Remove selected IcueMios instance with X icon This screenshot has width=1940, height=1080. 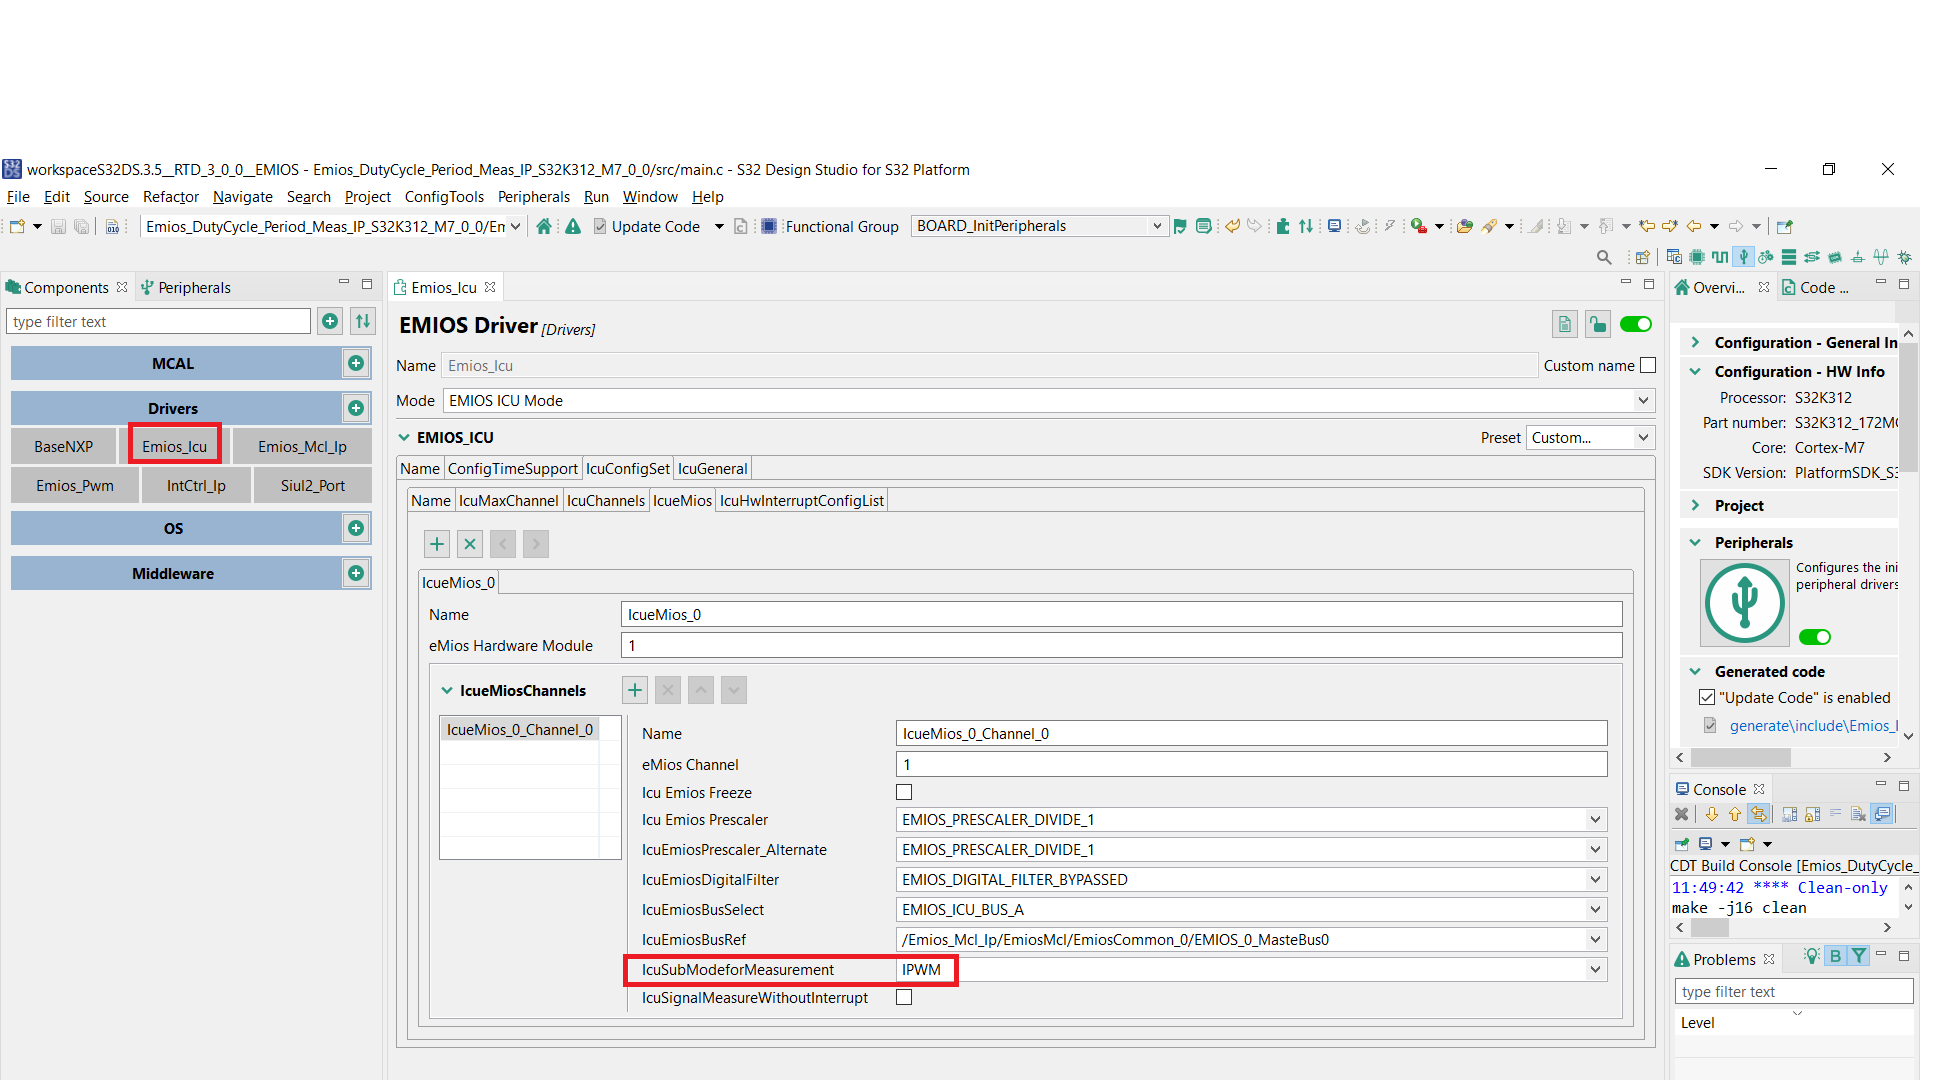pos(470,543)
